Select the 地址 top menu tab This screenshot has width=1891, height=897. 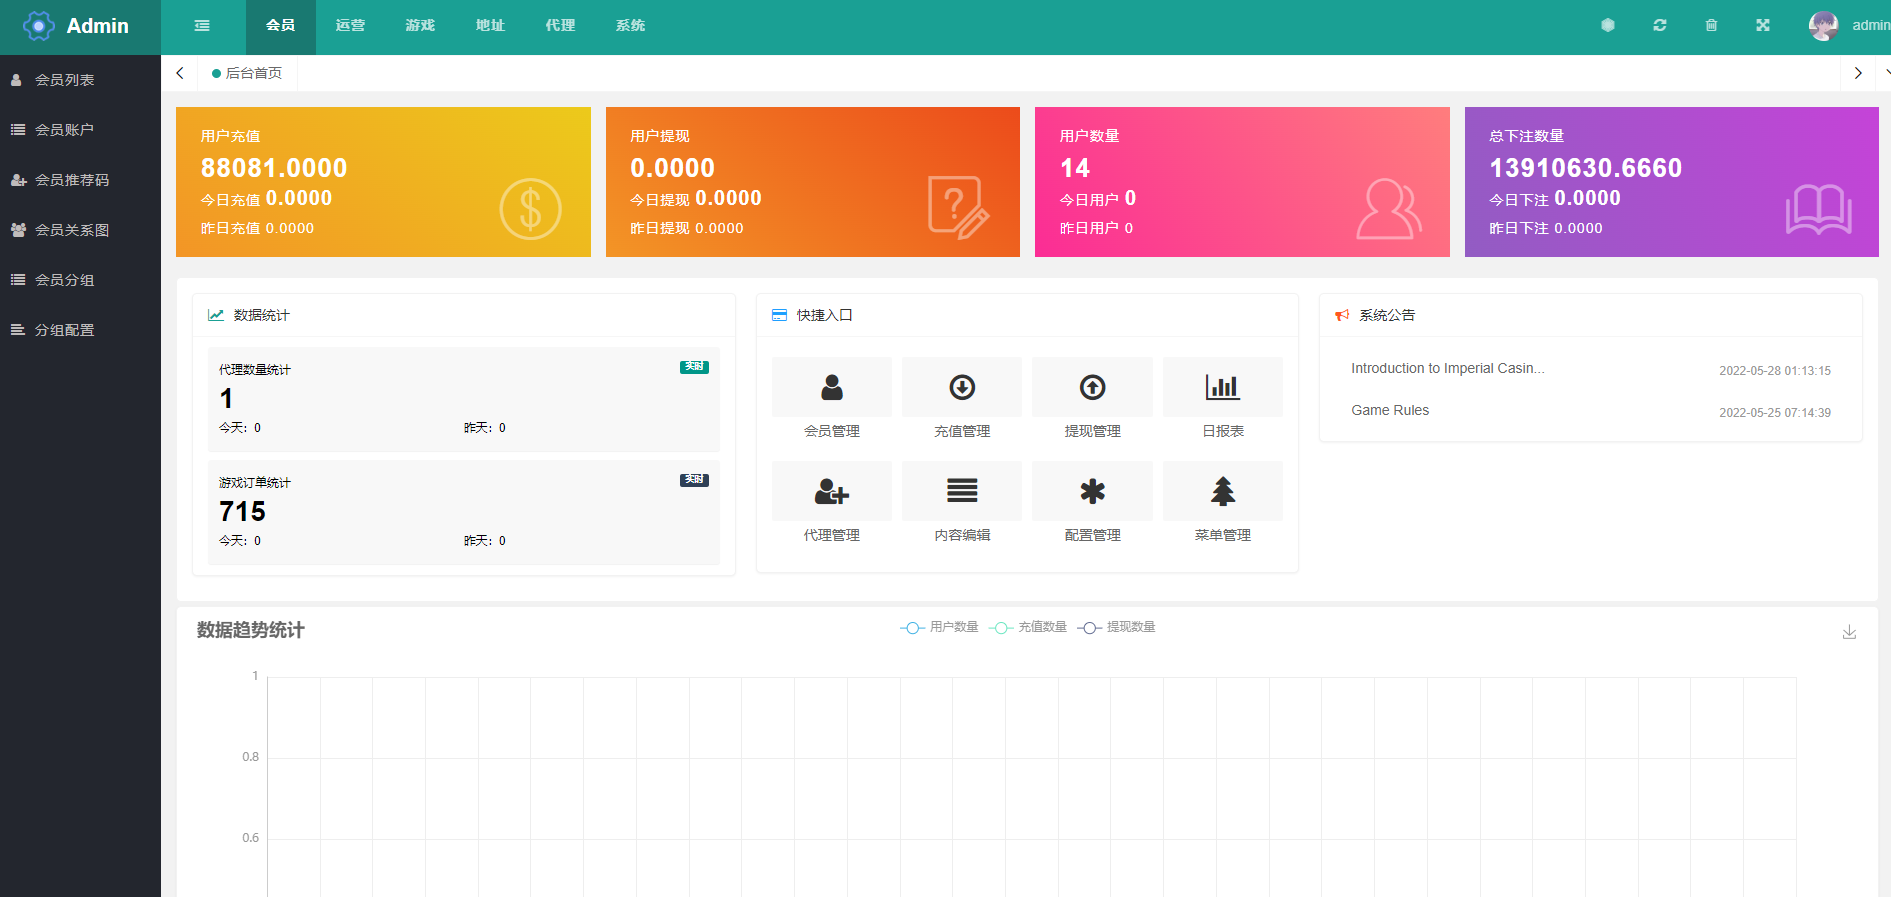click(x=490, y=26)
